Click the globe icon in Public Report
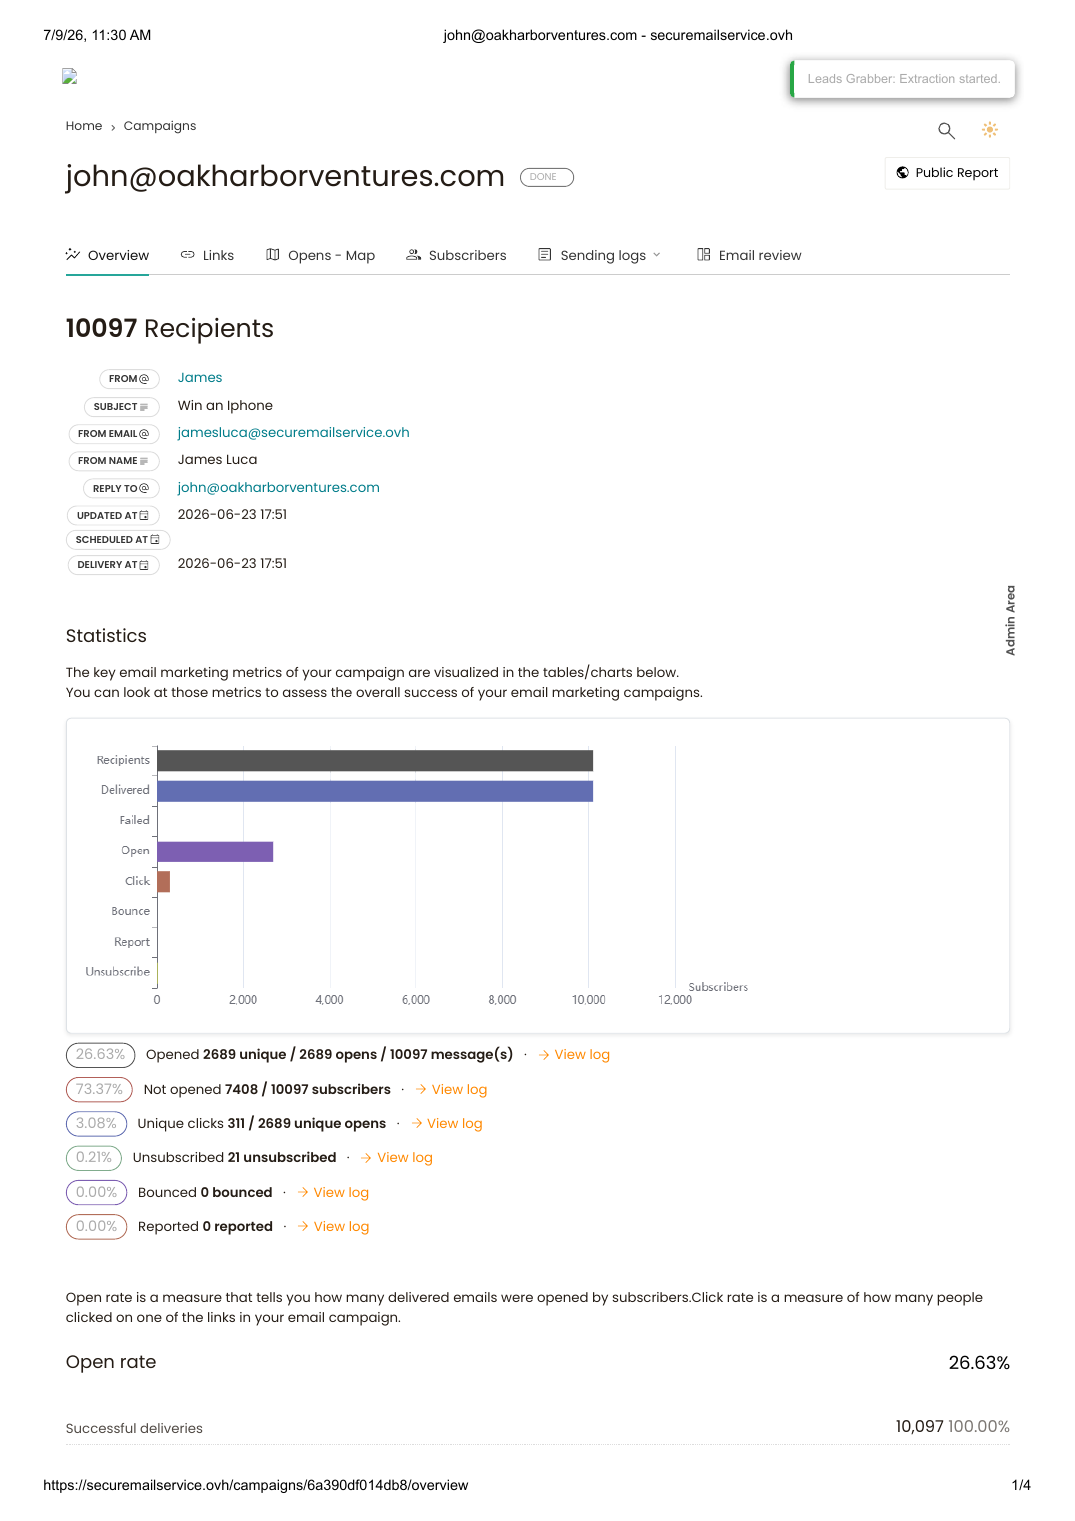Image resolution: width=1075 pixels, height=1521 pixels. [903, 173]
